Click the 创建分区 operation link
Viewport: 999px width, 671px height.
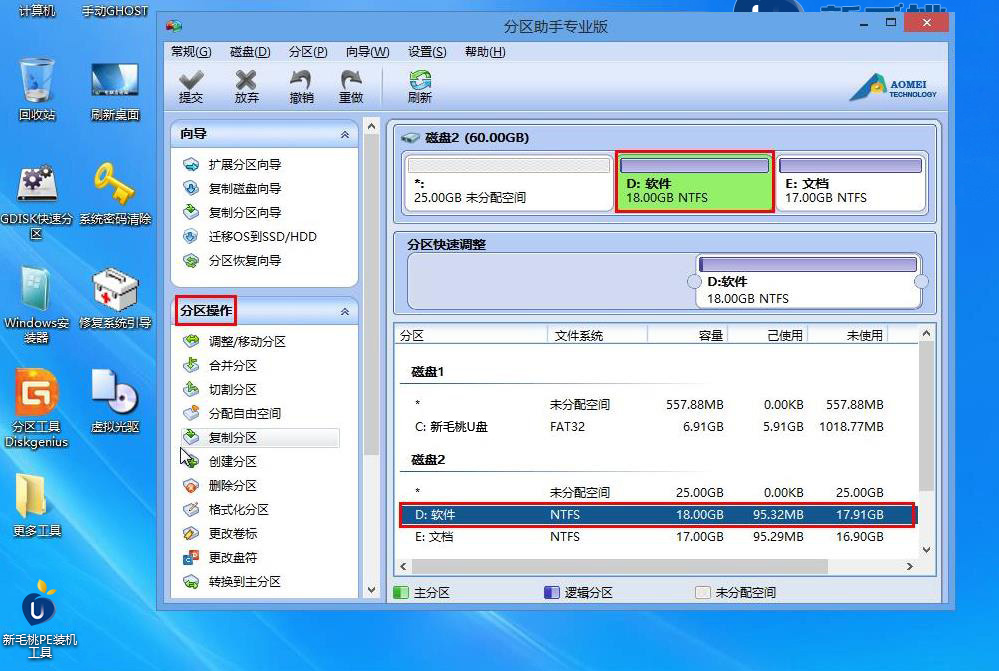pyautogui.click(x=233, y=461)
